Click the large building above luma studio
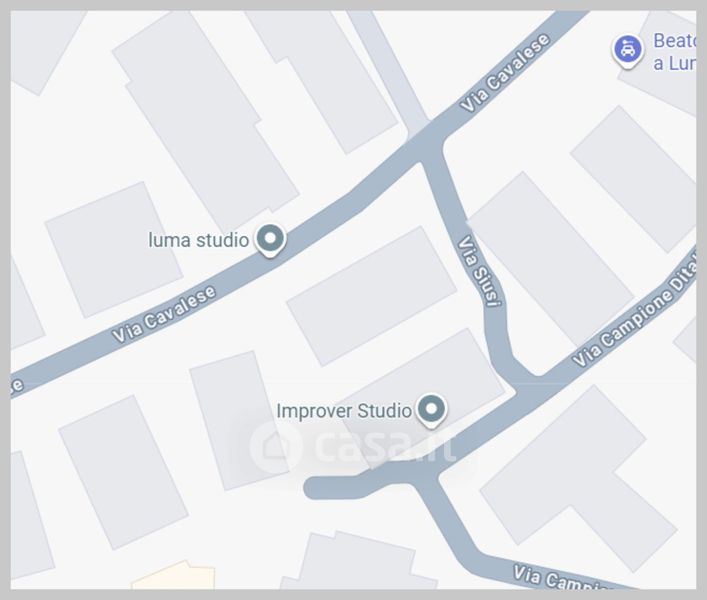 click(206, 120)
